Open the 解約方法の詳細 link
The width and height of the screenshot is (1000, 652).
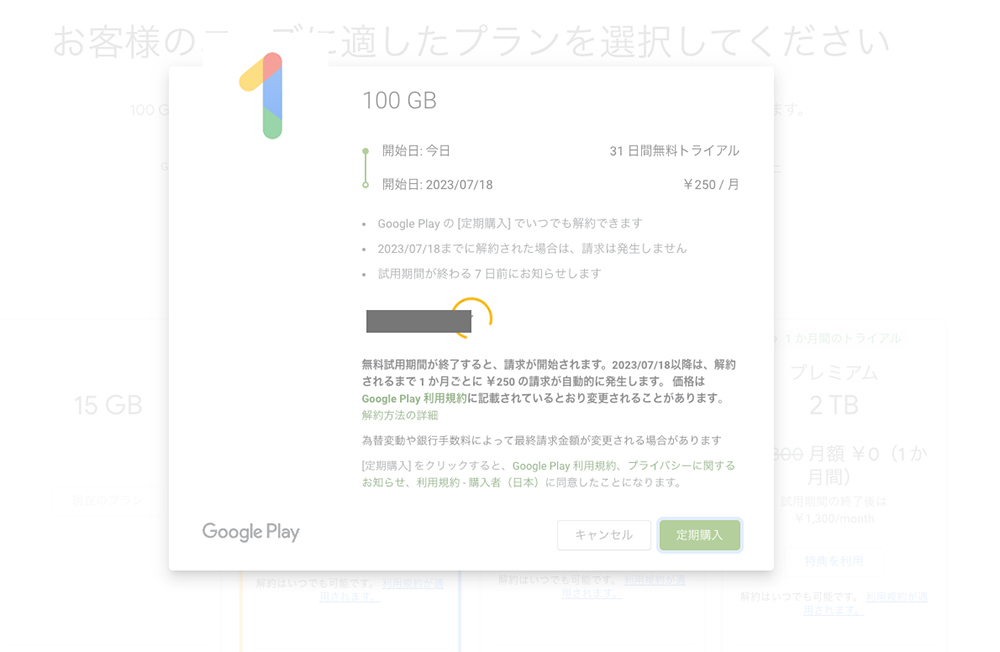(400, 415)
